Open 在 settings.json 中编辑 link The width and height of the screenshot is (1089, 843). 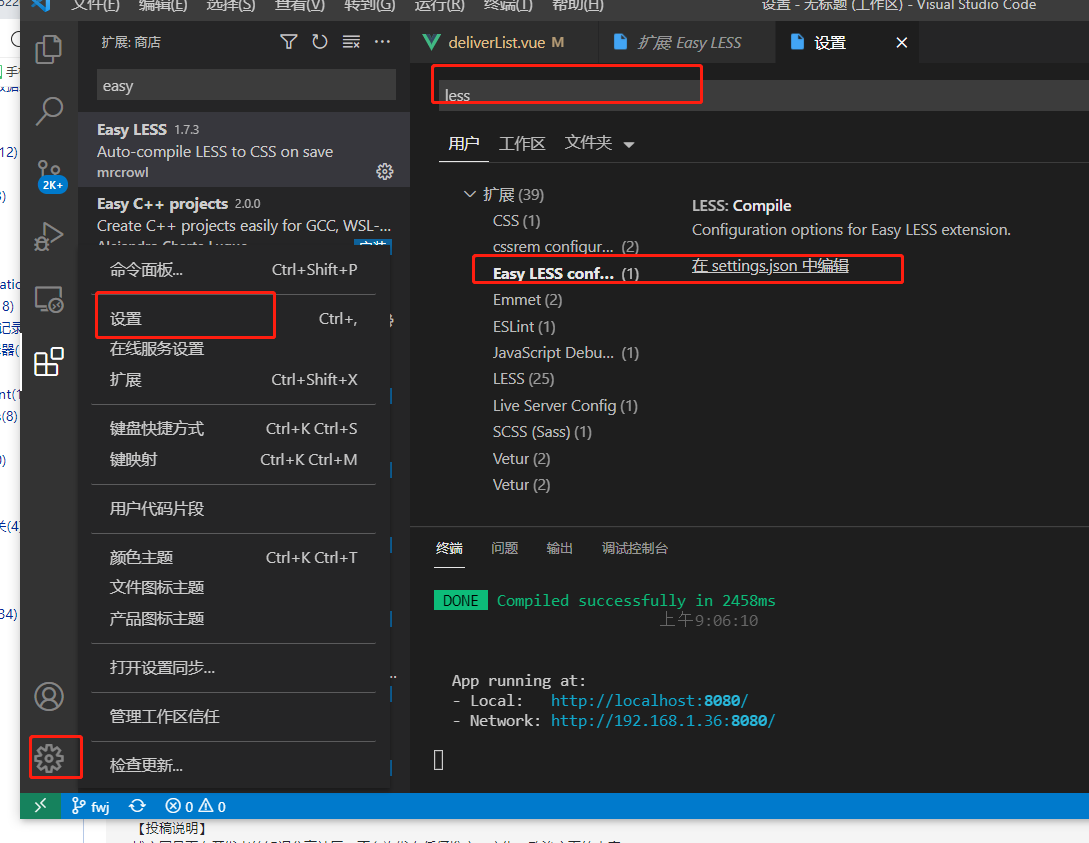tap(770, 266)
